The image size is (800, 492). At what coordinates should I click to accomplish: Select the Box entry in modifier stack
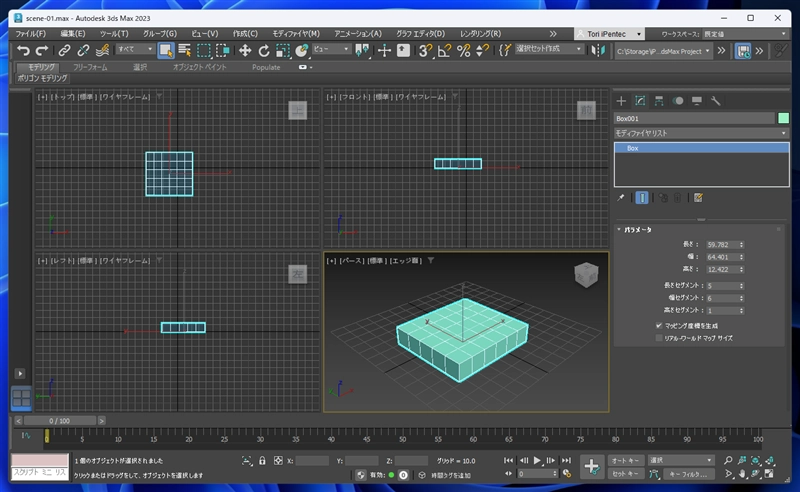pyautogui.click(x=701, y=148)
